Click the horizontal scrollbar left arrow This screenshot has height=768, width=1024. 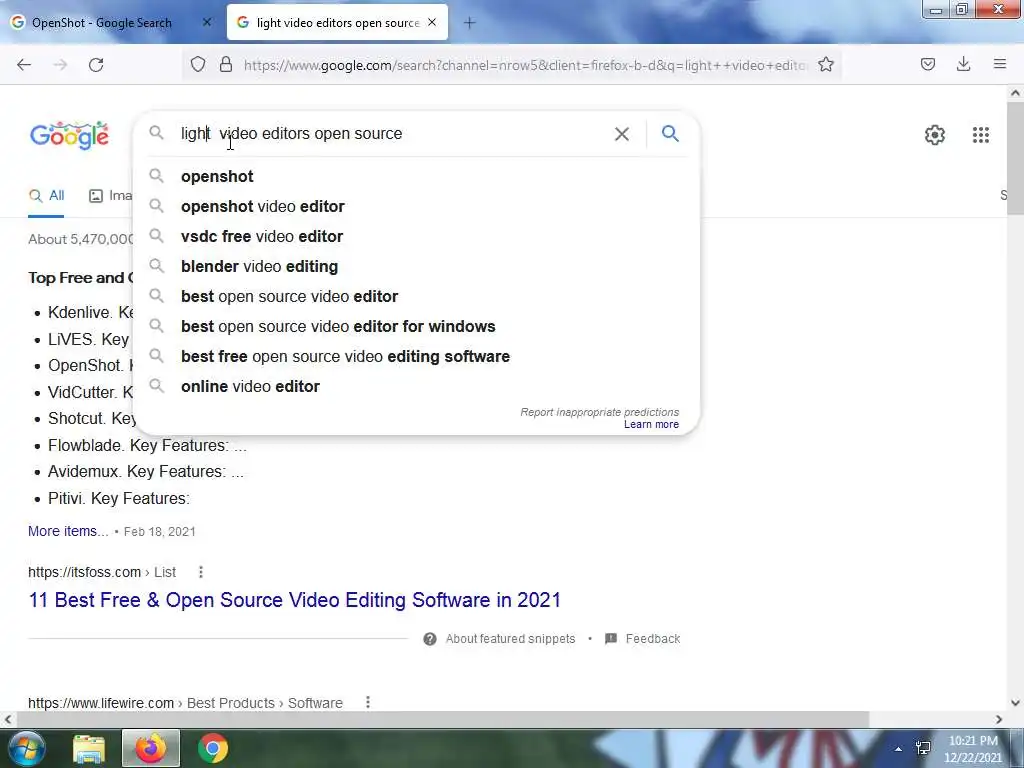(8, 720)
